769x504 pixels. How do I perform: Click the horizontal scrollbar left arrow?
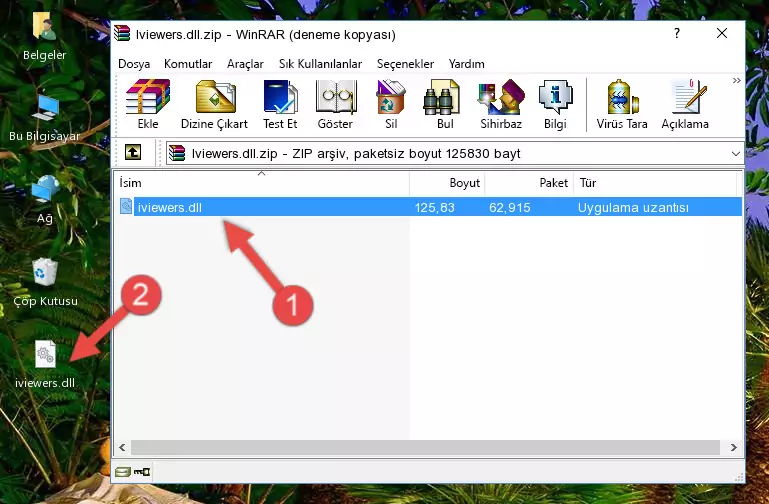122,447
